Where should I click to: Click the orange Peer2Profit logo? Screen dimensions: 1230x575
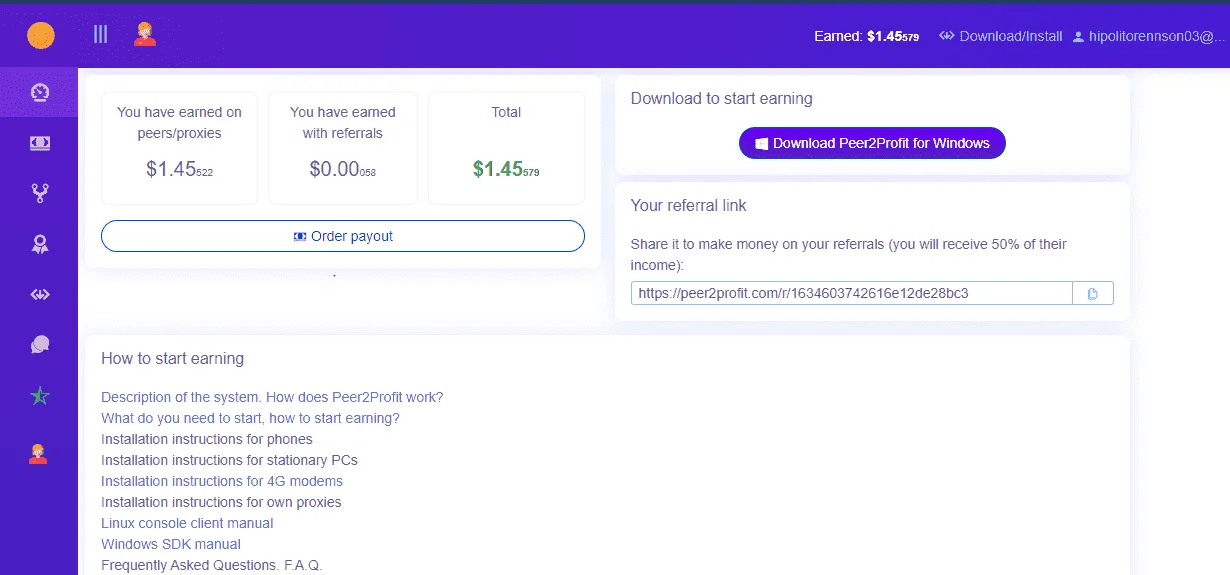point(41,36)
